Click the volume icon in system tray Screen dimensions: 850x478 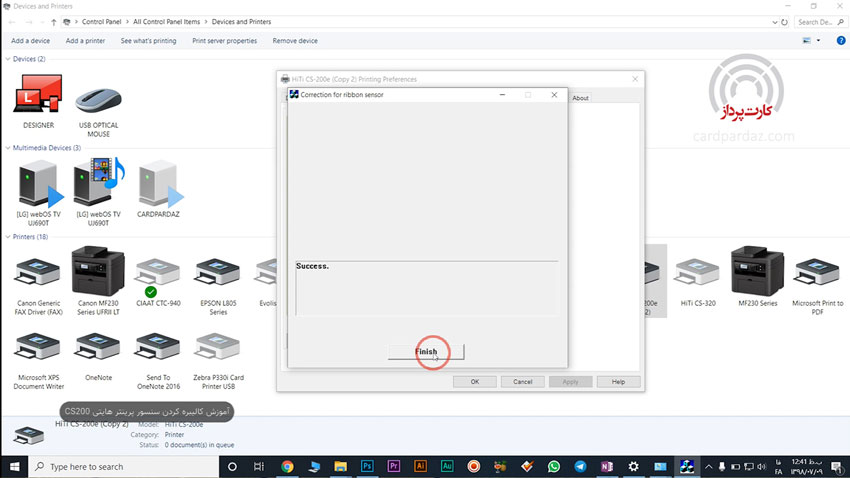762,467
